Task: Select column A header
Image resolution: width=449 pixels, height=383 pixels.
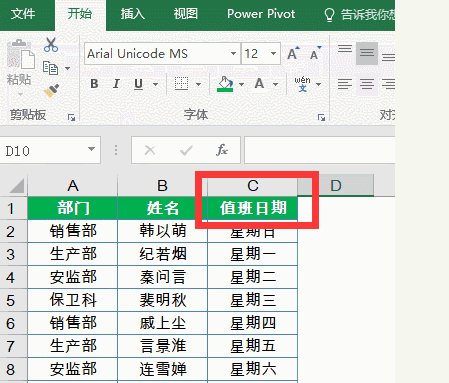Action: pos(73,186)
